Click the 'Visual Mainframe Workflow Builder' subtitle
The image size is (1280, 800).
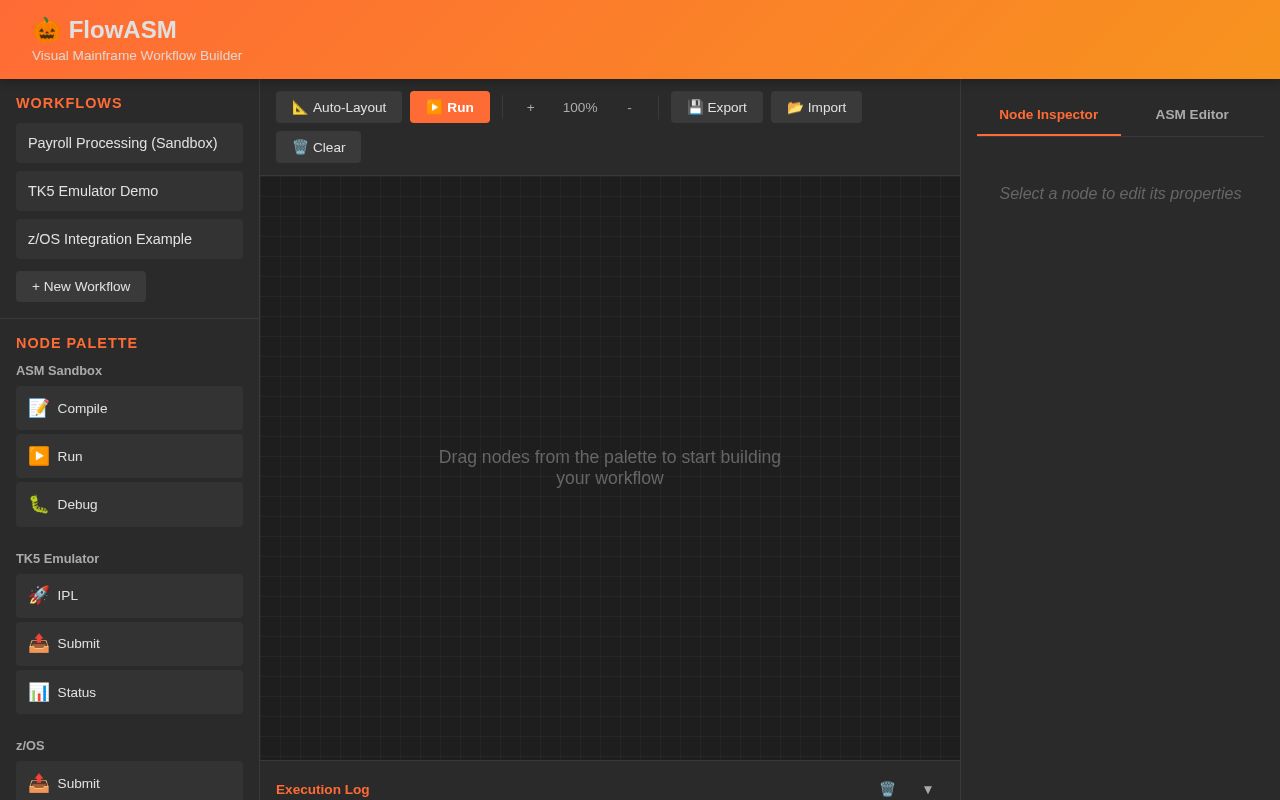[x=137, y=55]
